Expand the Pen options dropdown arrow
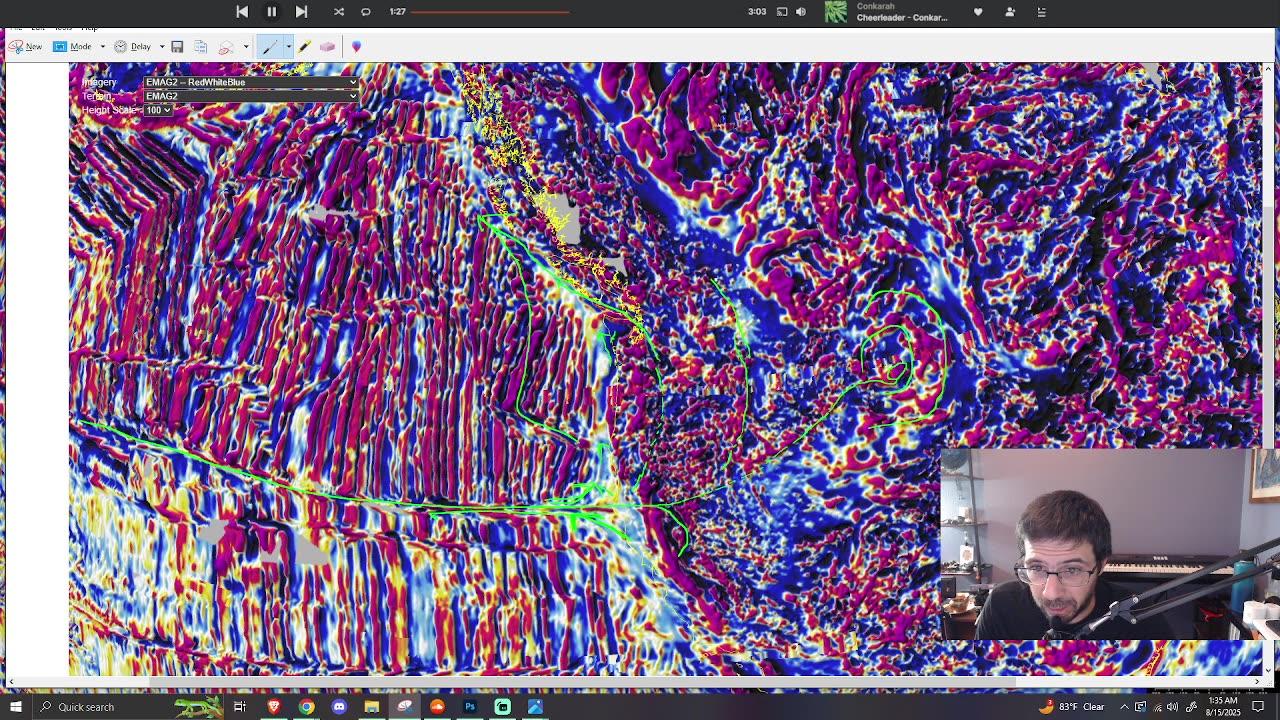This screenshot has width=1280, height=720. pos(288,46)
